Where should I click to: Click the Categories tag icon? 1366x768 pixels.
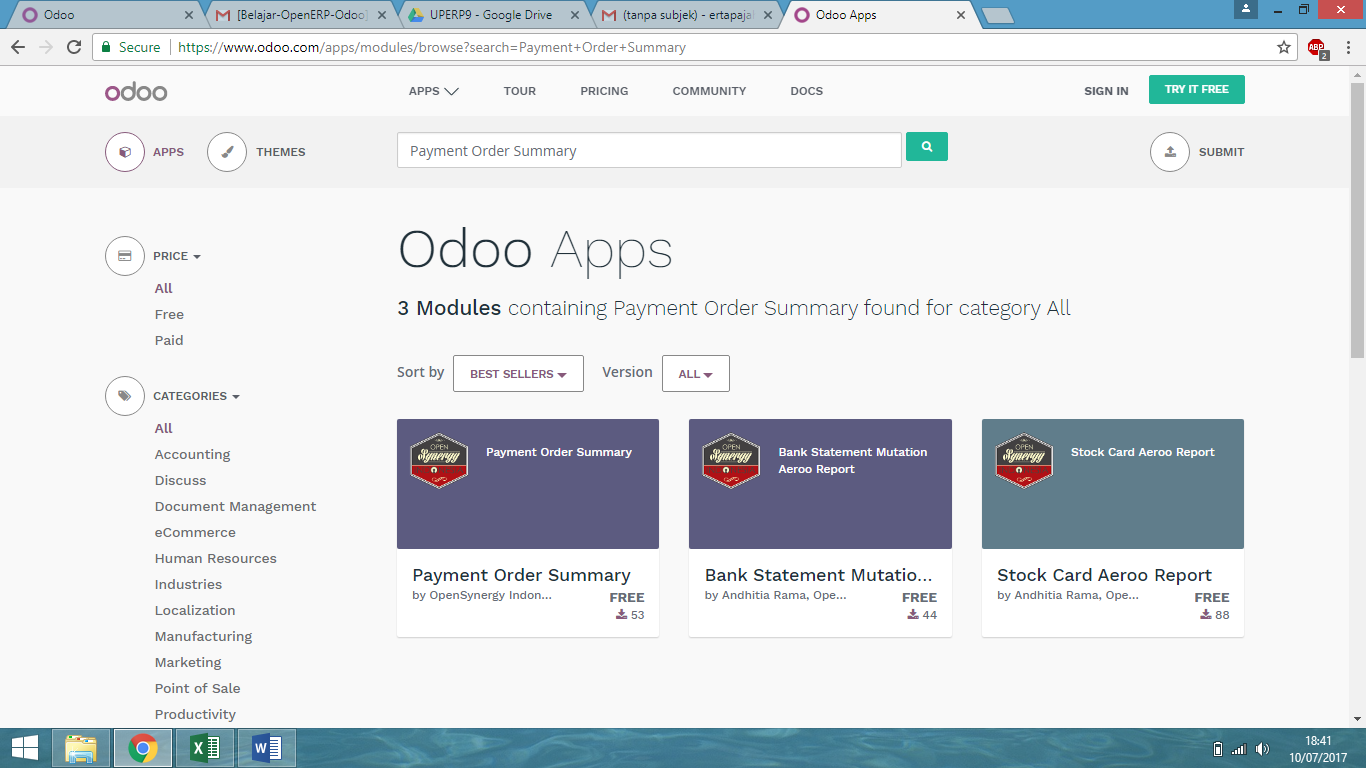125,396
